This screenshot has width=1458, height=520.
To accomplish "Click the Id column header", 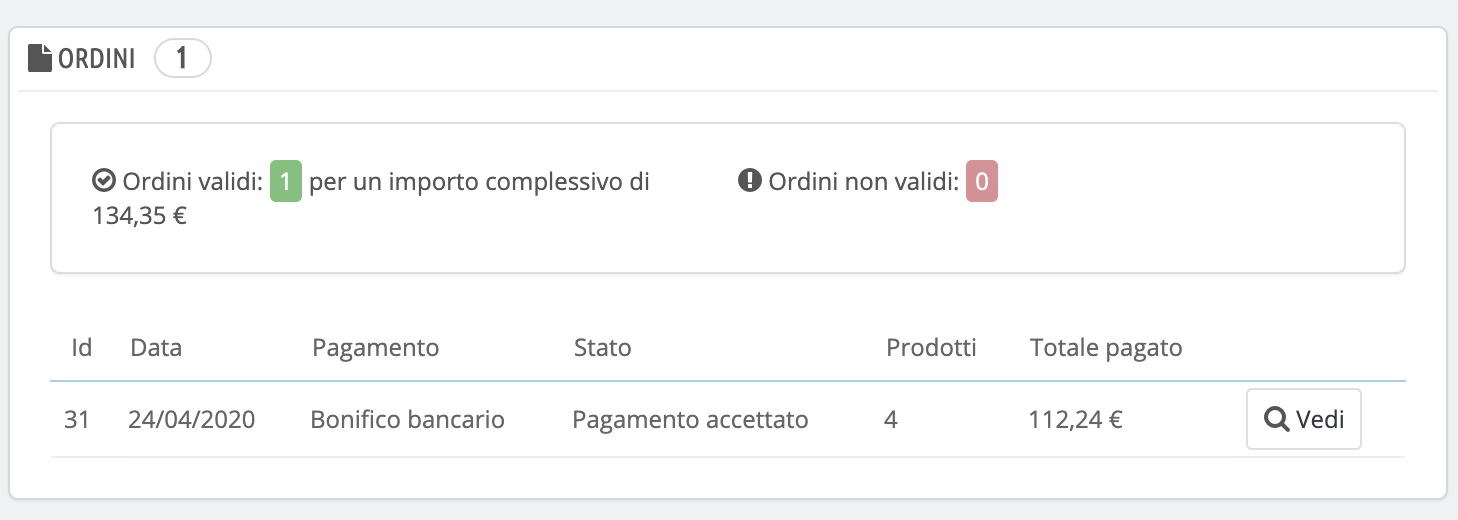I will pos(82,348).
